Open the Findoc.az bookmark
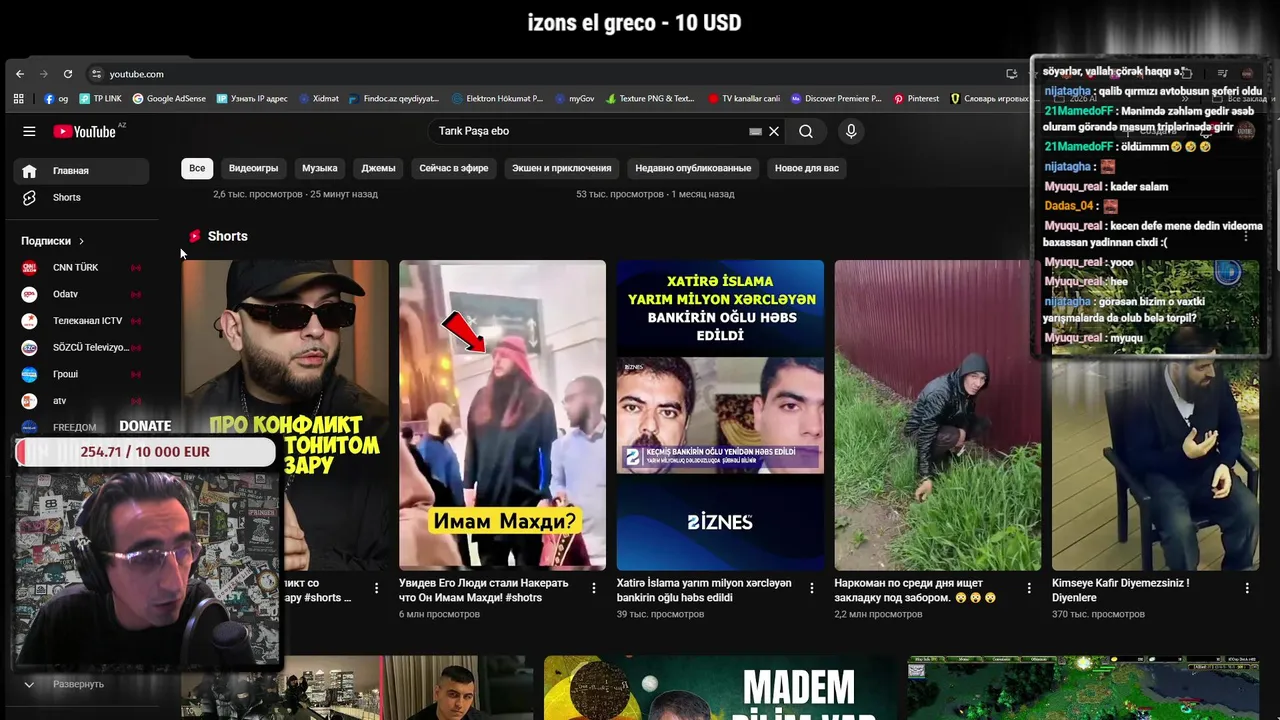 coord(393,99)
